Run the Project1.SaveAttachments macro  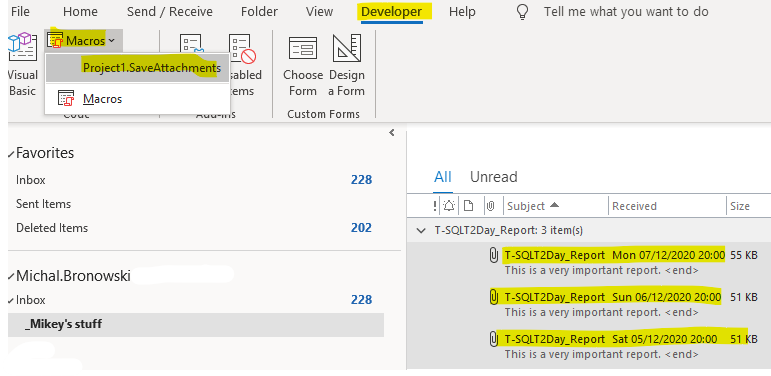[x=138, y=68]
